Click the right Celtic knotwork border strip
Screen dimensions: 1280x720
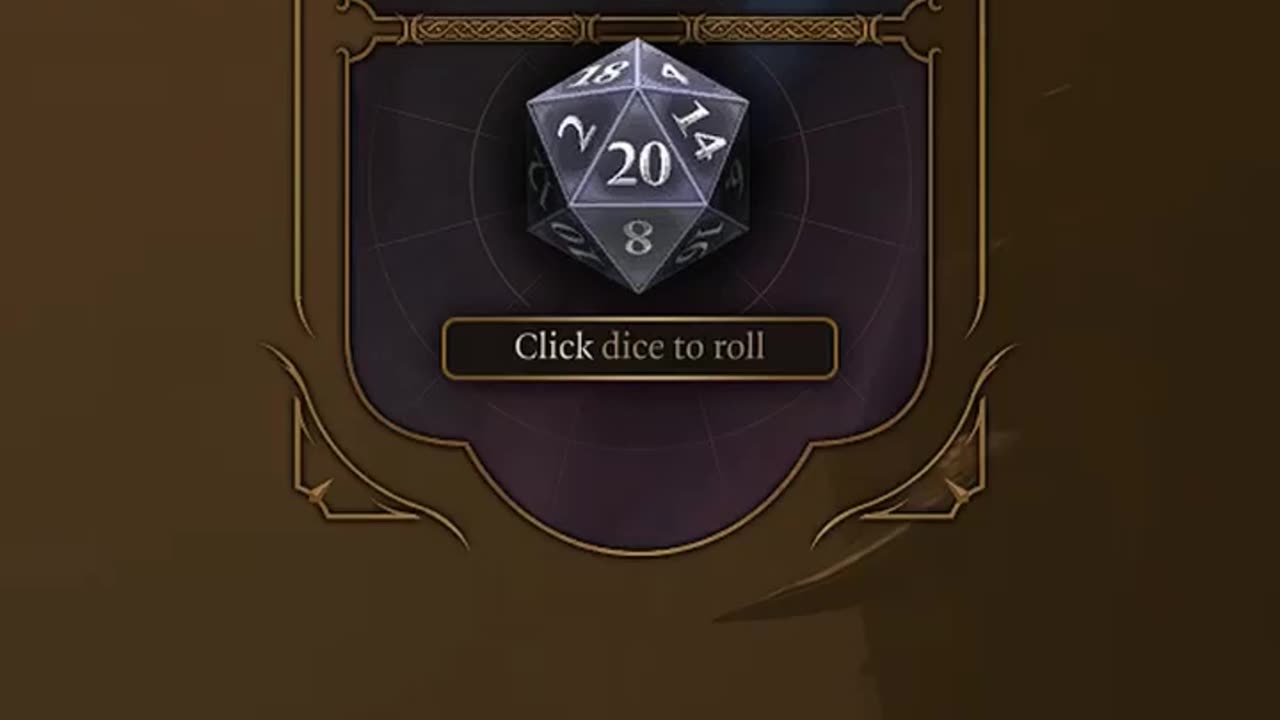coord(779,30)
